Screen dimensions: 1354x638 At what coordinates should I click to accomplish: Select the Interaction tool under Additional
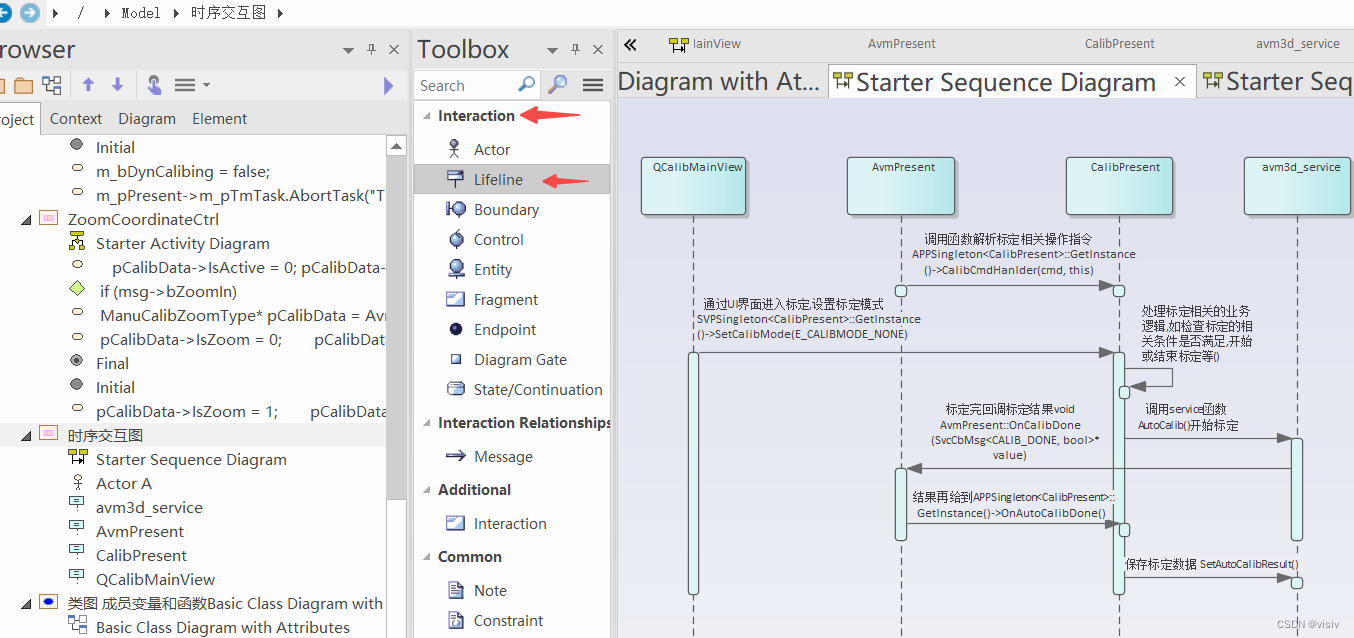click(x=512, y=523)
